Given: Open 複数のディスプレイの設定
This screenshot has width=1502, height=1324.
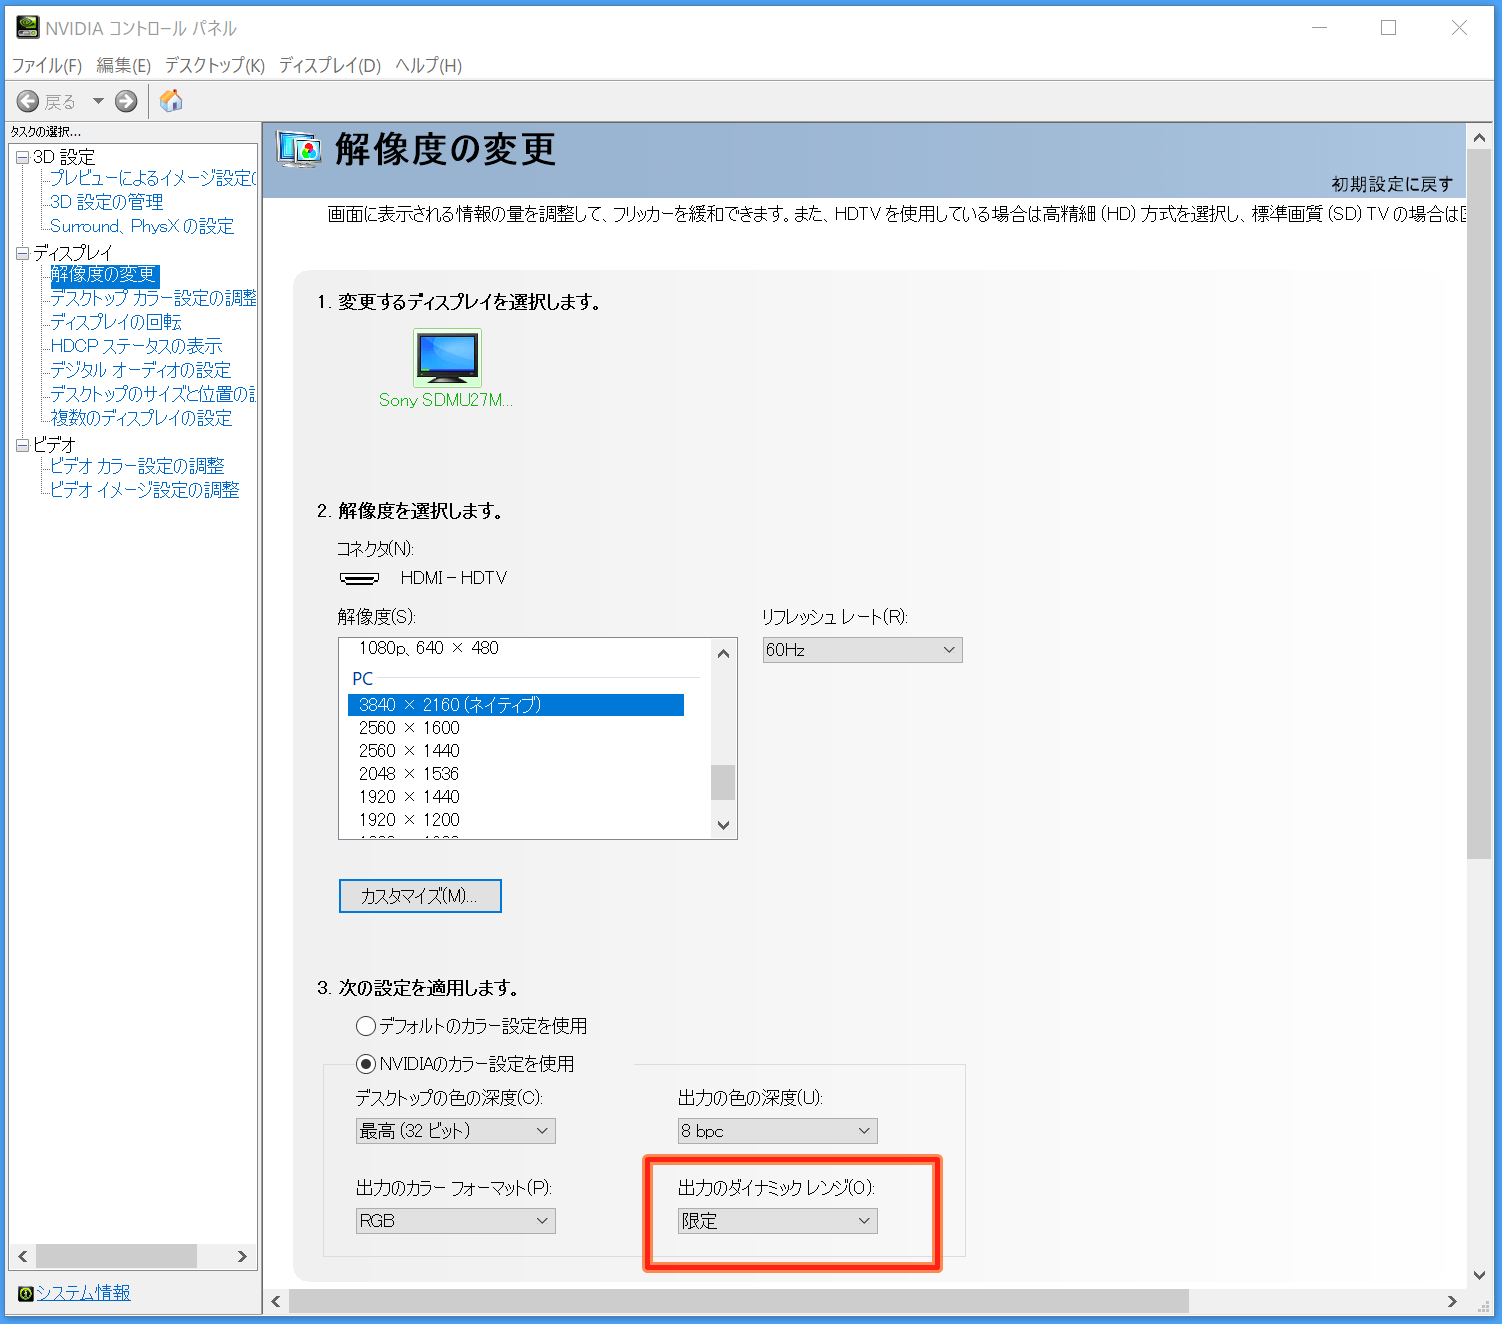Looking at the screenshot, I should click(x=141, y=418).
